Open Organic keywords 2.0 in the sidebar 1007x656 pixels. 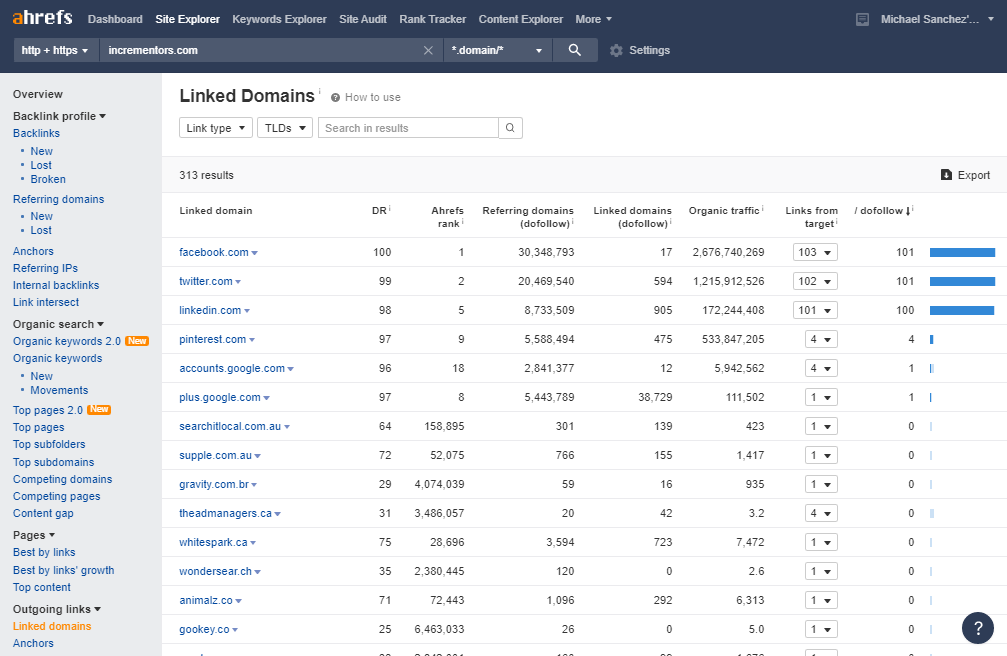point(67,341)
